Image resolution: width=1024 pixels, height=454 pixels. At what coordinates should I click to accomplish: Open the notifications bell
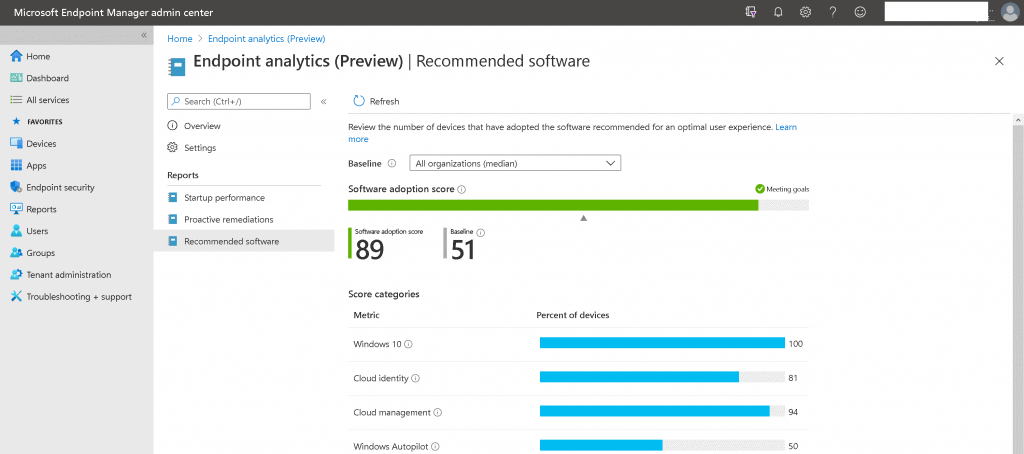(x=778, y=12)
